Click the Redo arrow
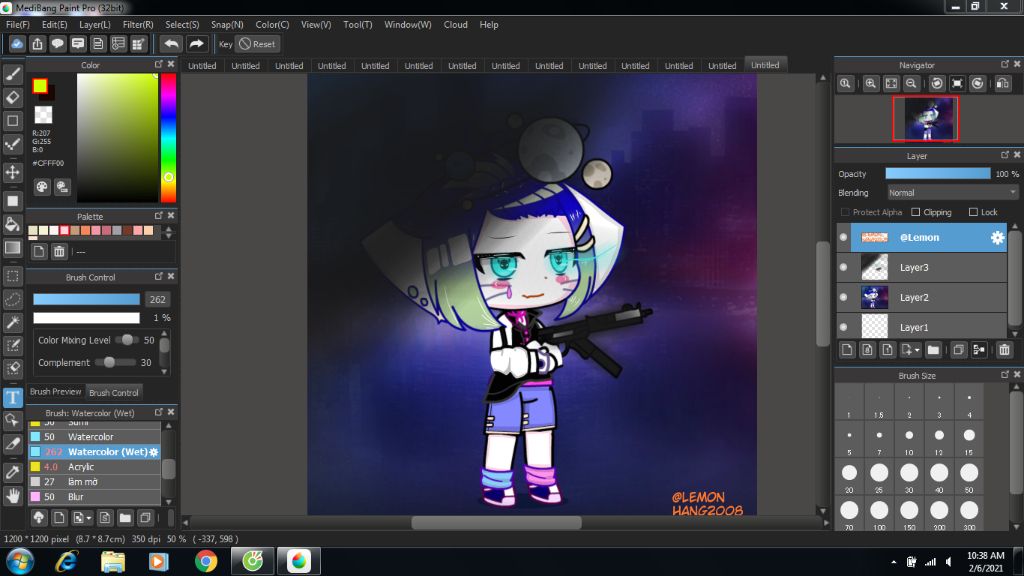 (x=196, y=44)
